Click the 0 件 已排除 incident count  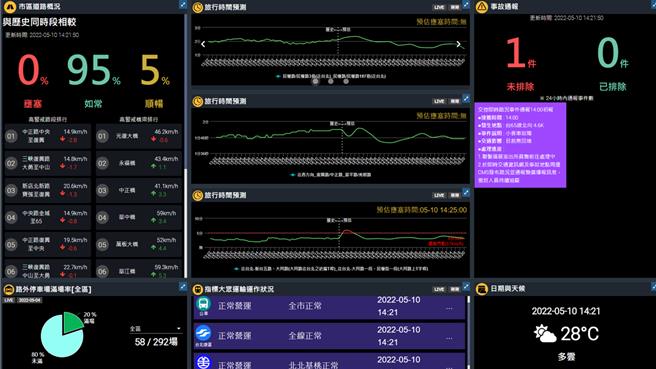[x=613, y=64]
